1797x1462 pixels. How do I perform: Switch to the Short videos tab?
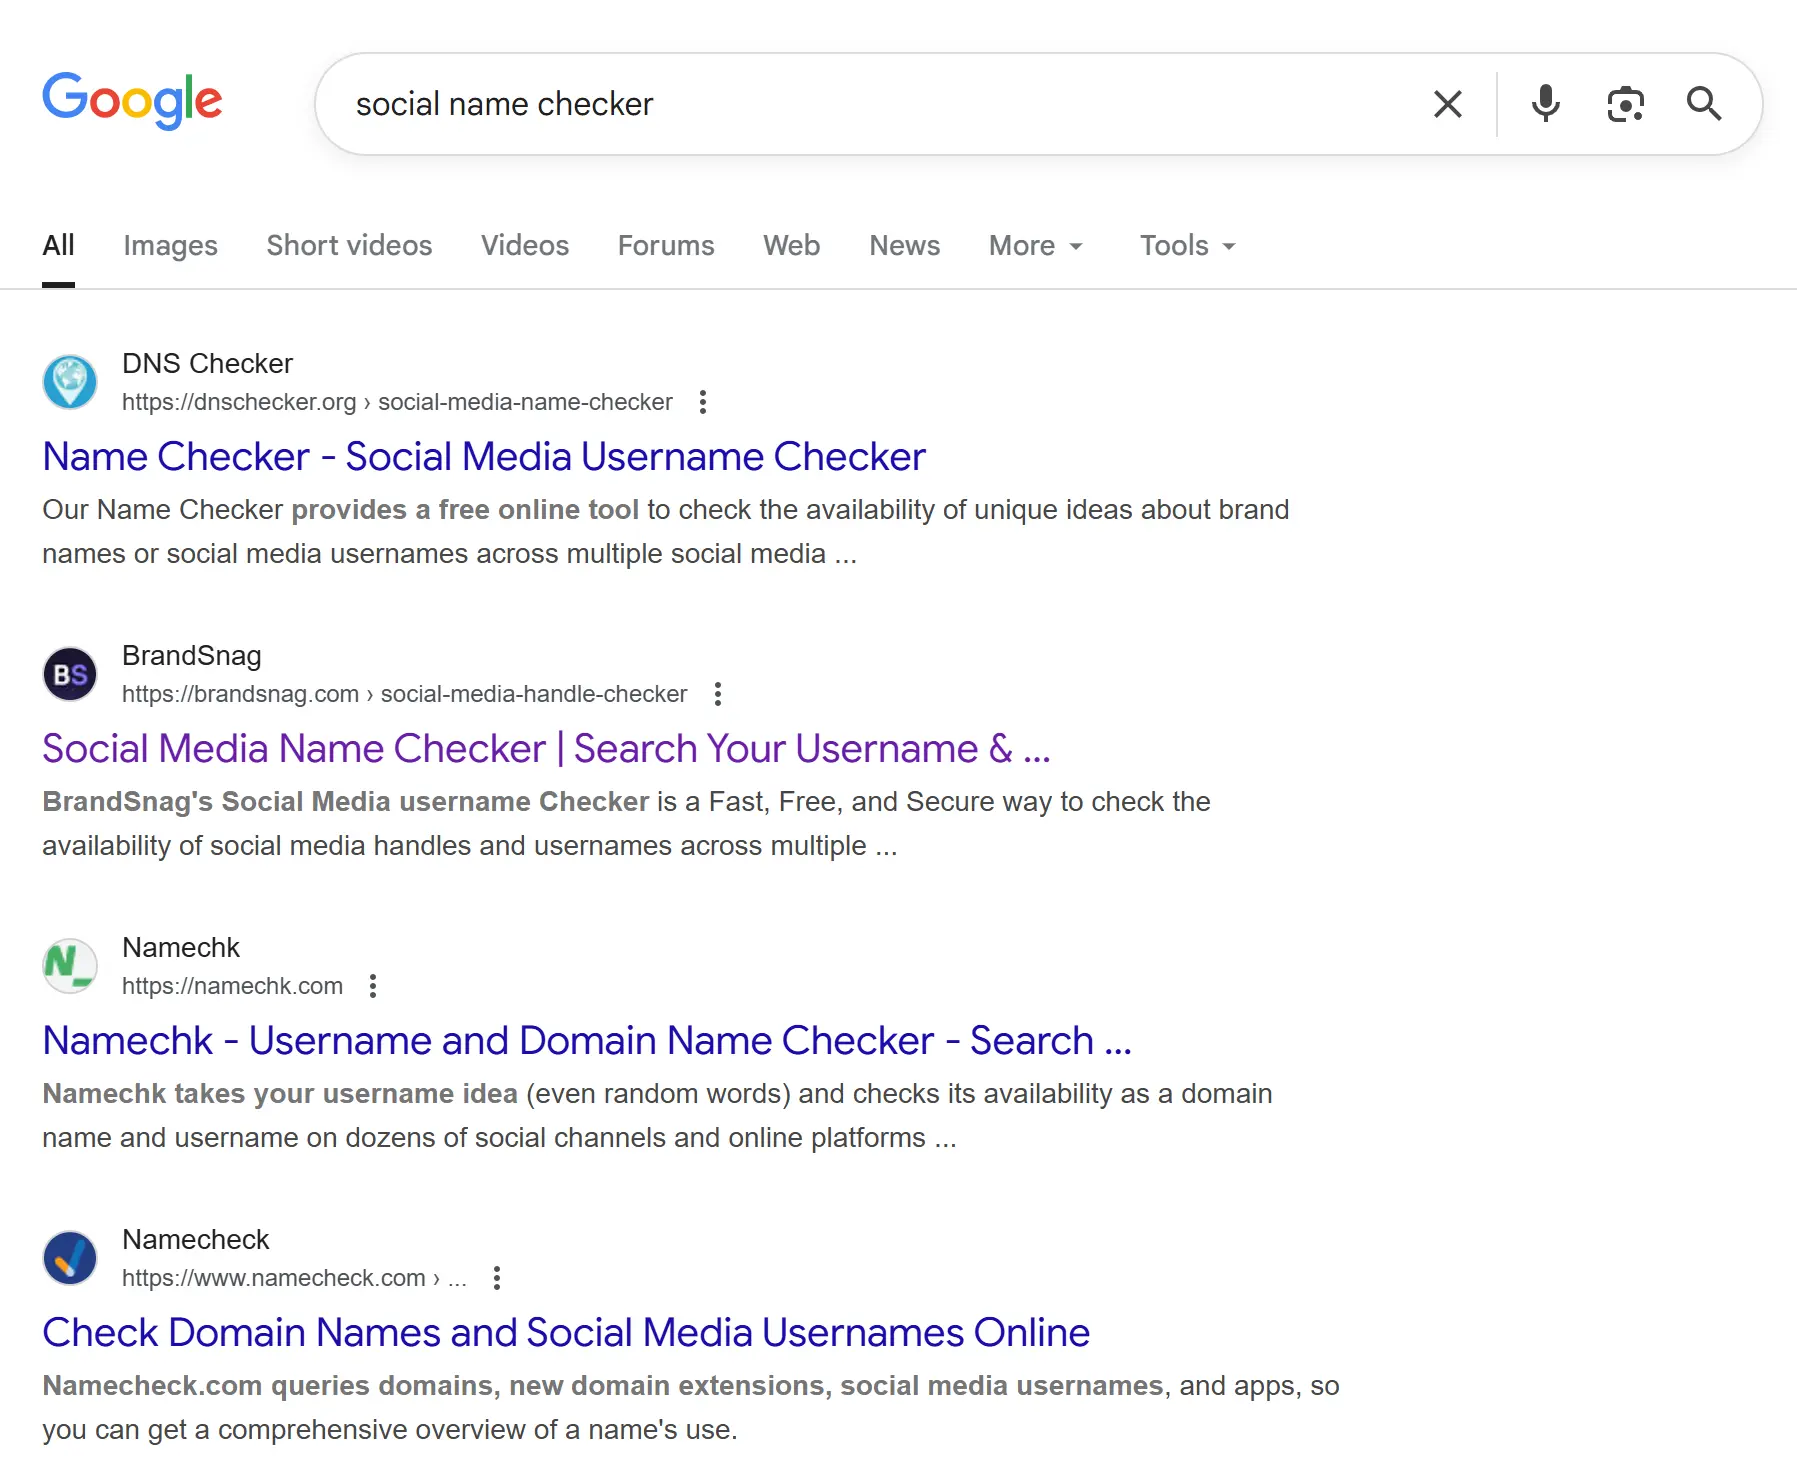[x=349, y=246]
